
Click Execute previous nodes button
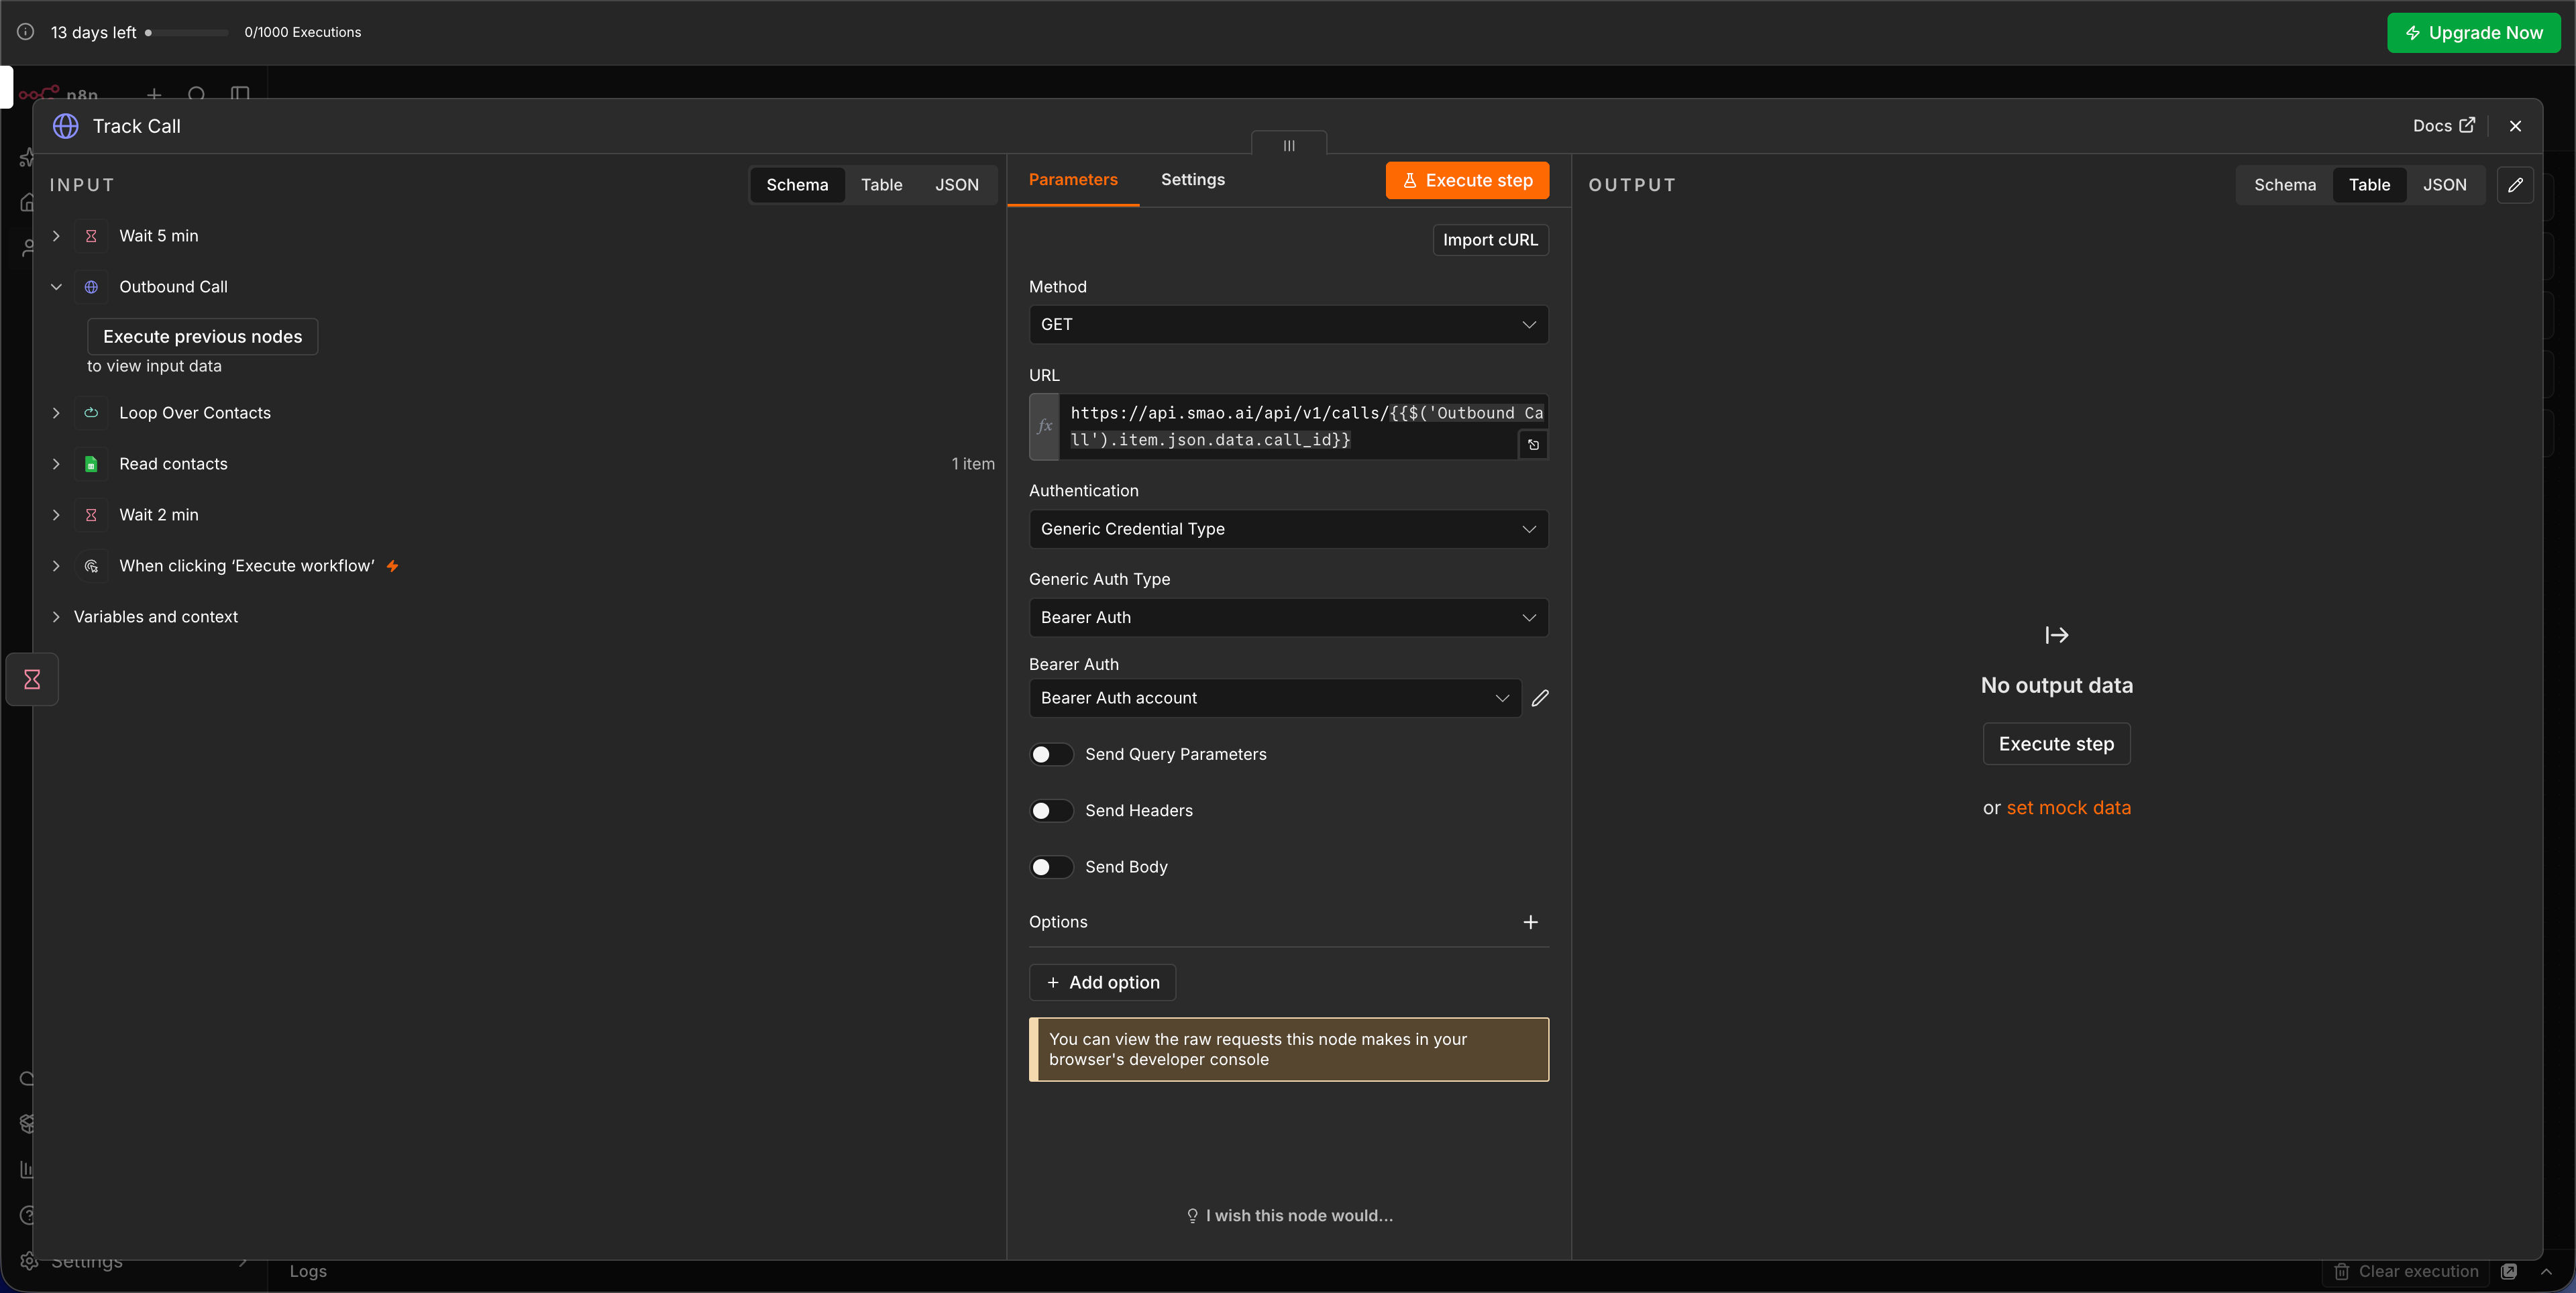pyautogui.click(x=202, y=337)
